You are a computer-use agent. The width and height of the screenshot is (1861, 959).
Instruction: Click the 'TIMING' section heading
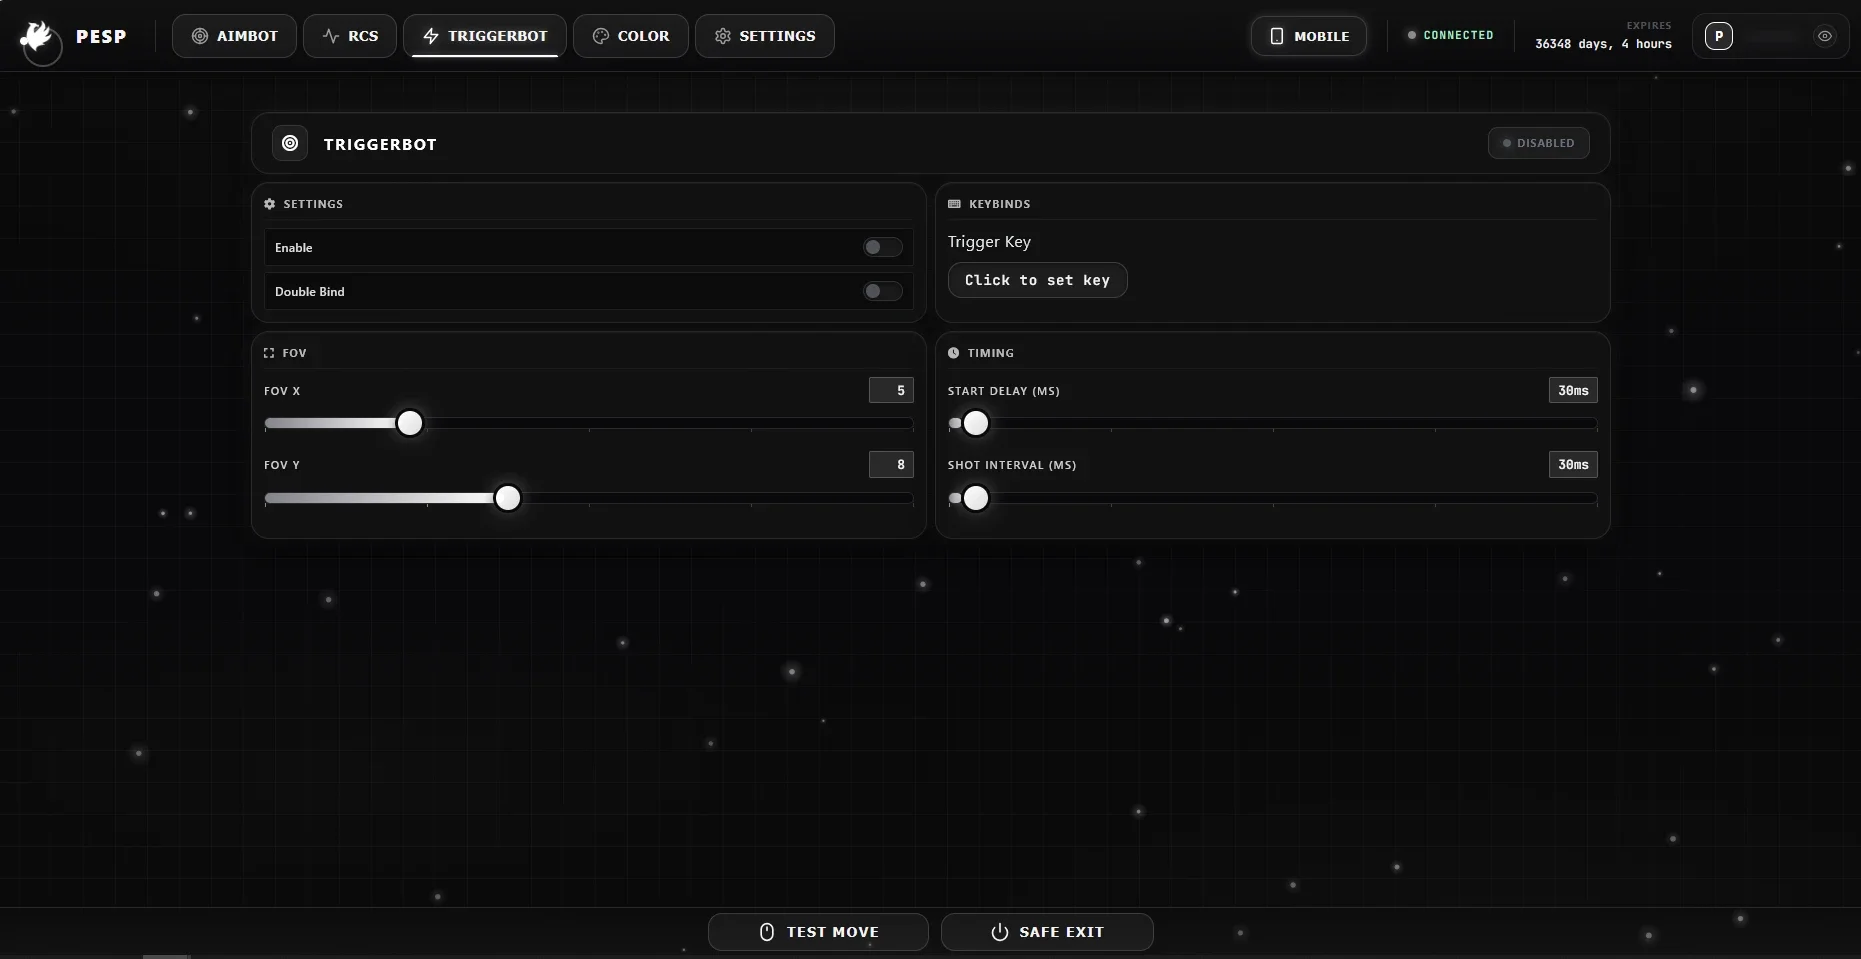tap(991, 353)
